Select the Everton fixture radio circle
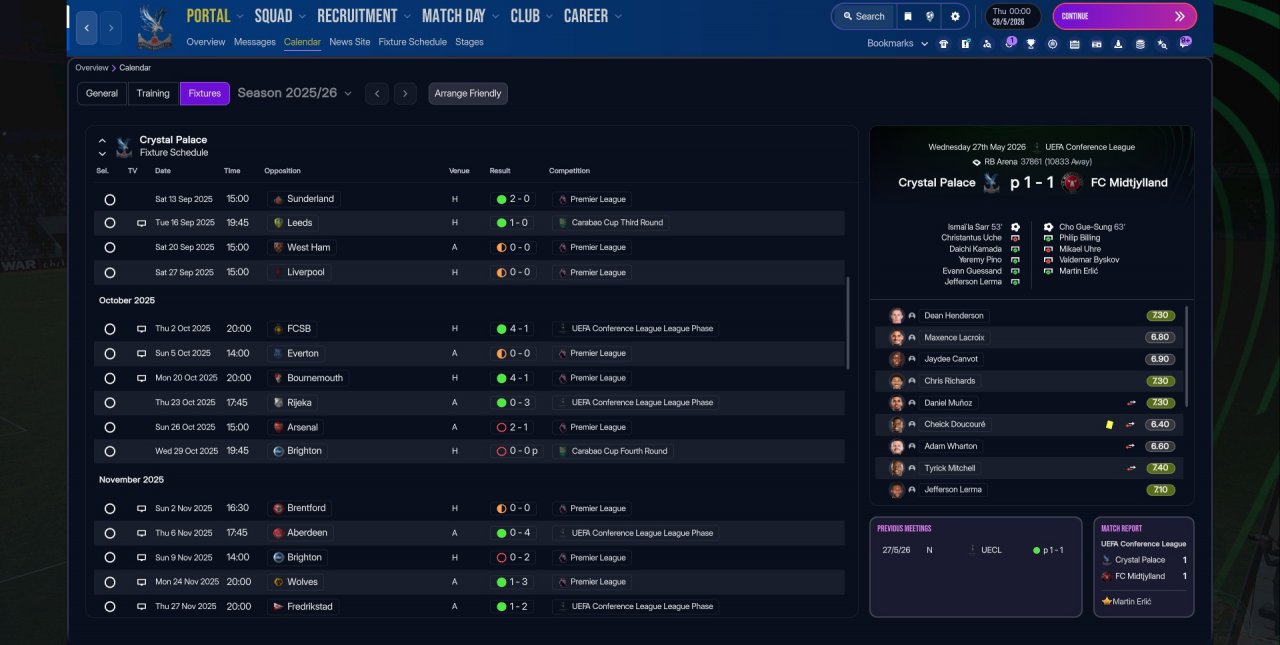Viewport: 1280px width, 645px height. pos(110,354)
